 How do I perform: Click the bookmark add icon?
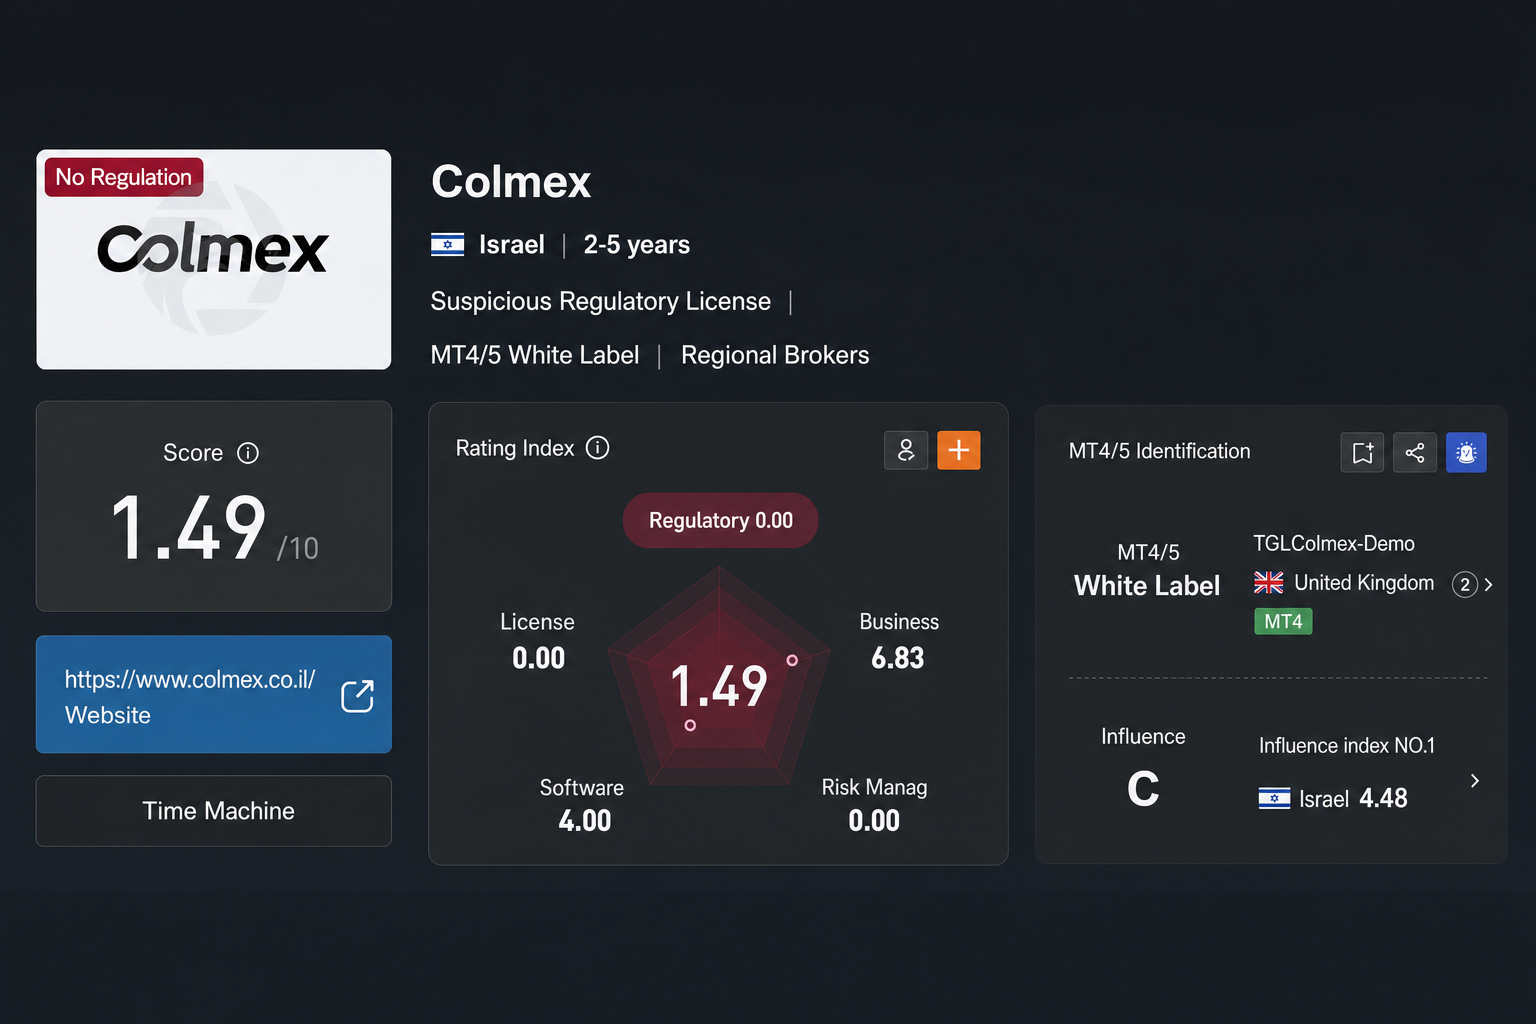click(1362, 453)
